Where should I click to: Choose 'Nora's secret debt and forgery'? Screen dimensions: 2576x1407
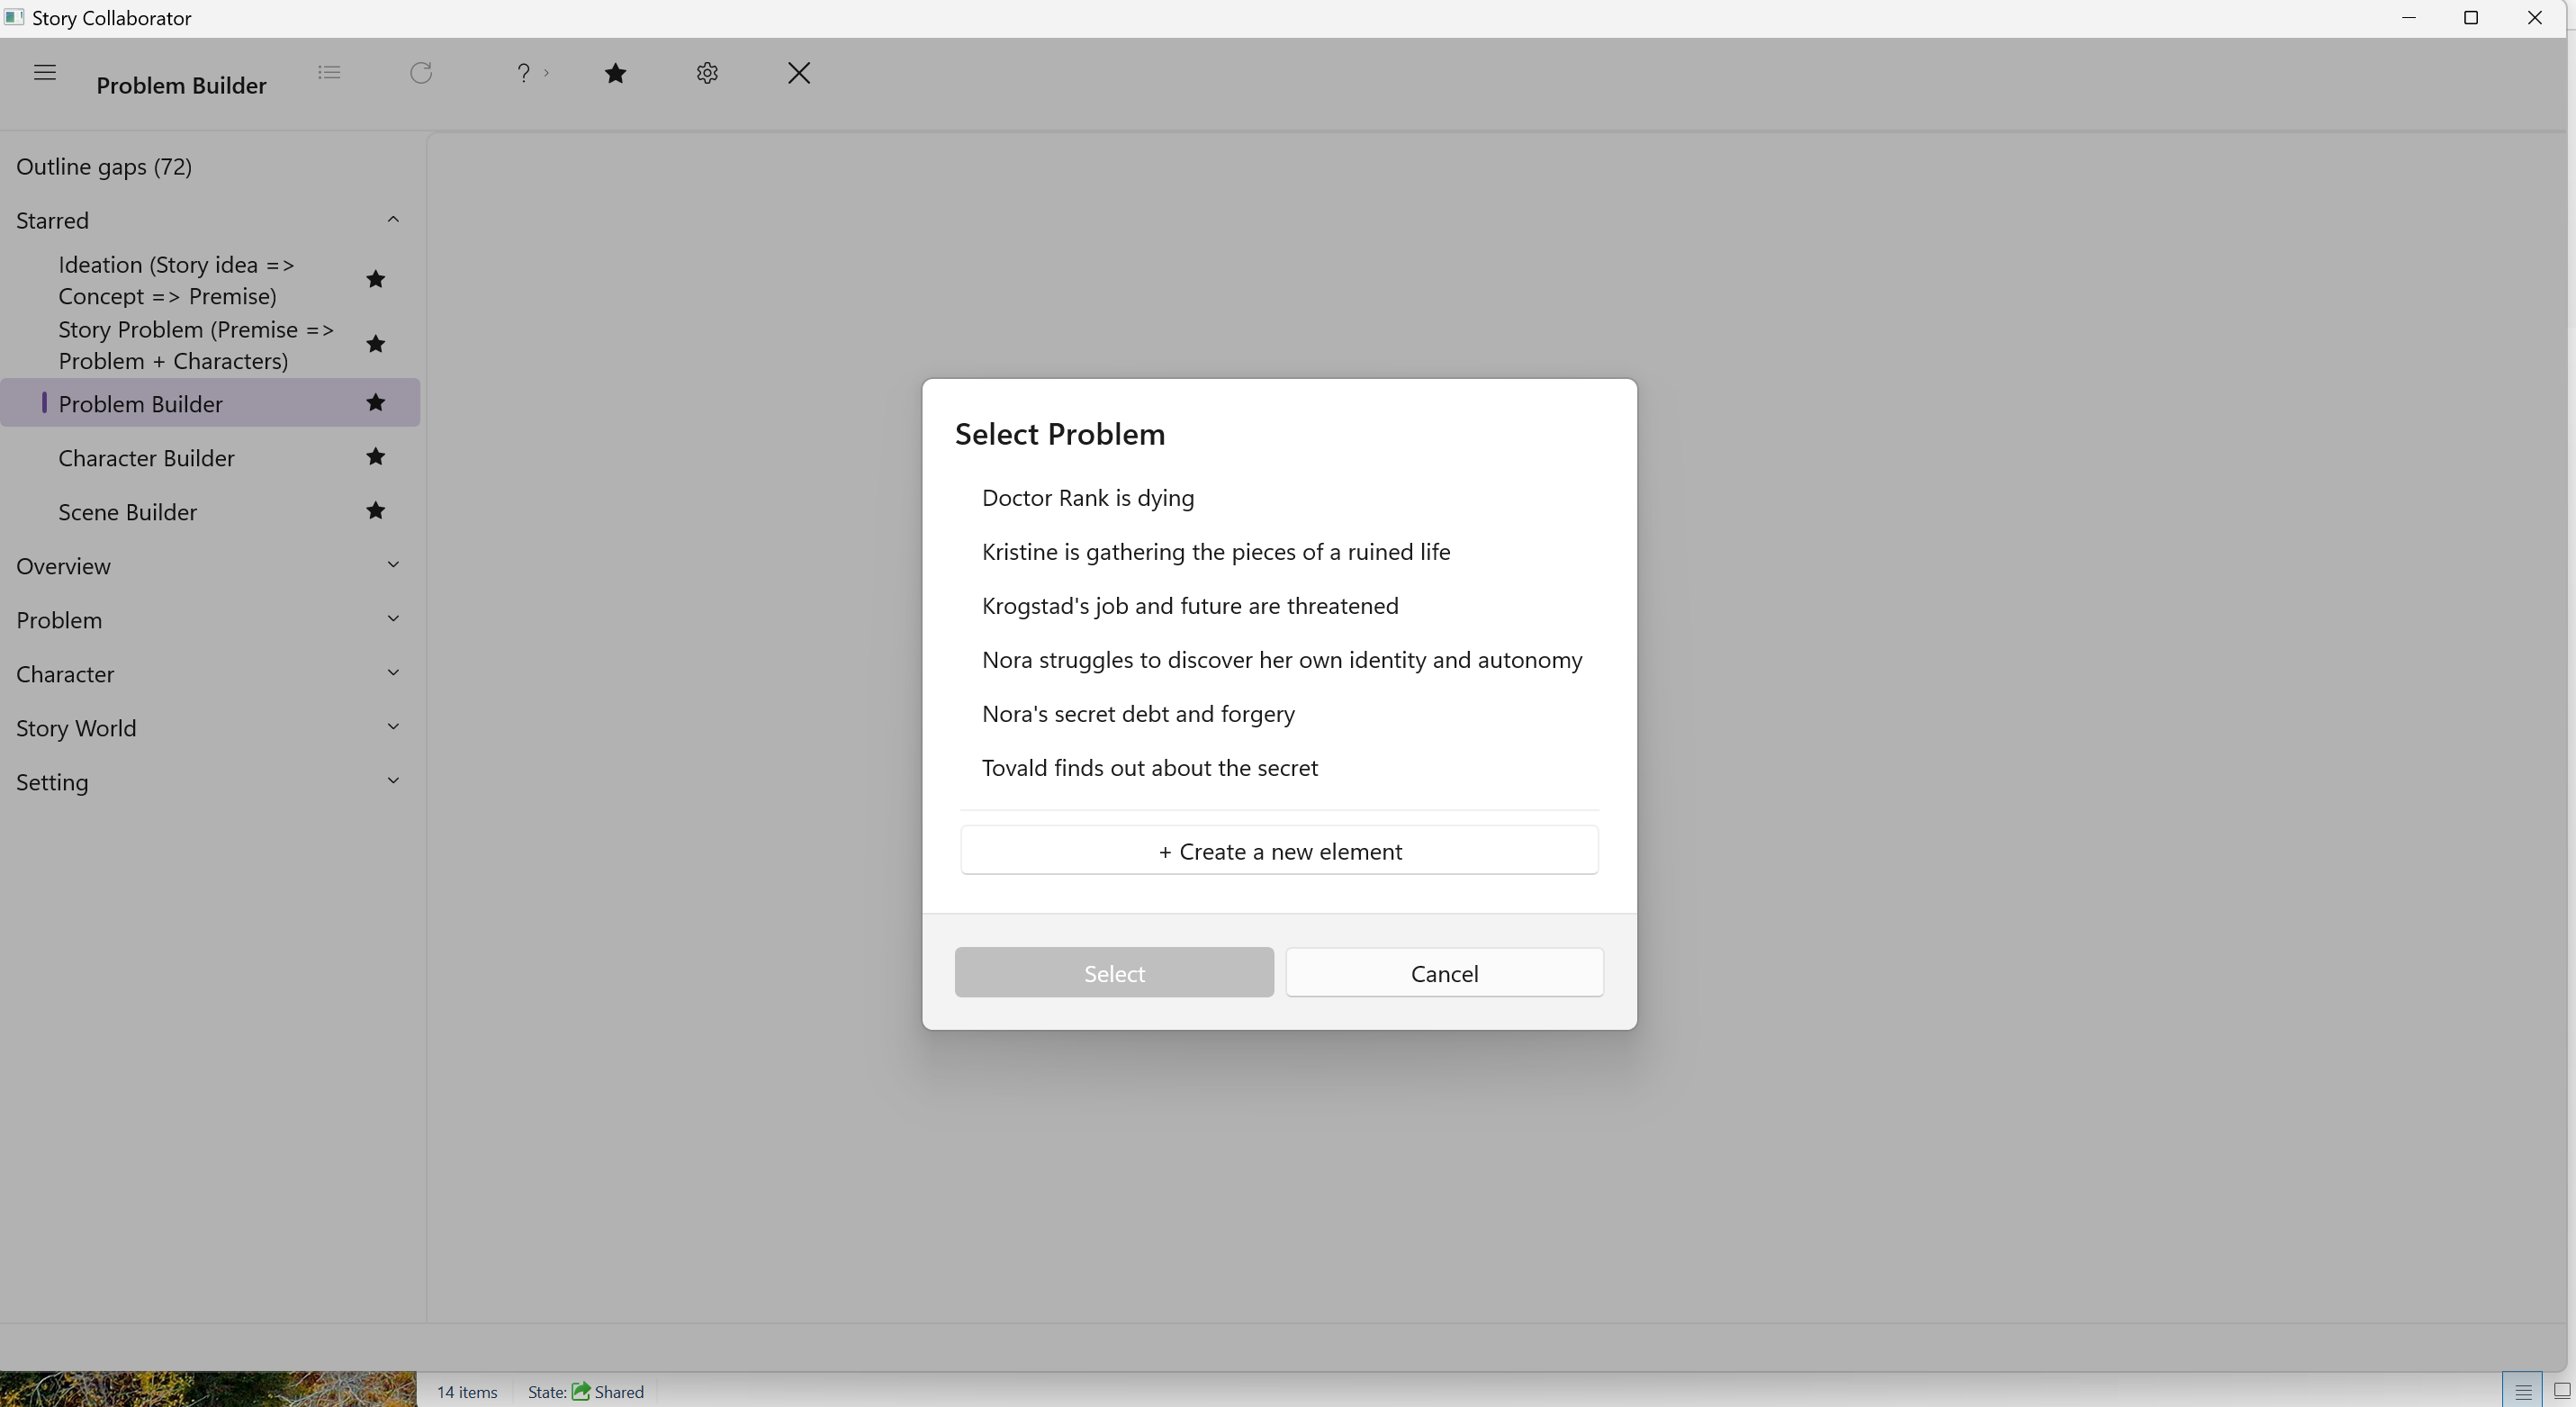tap(1279, 714)
